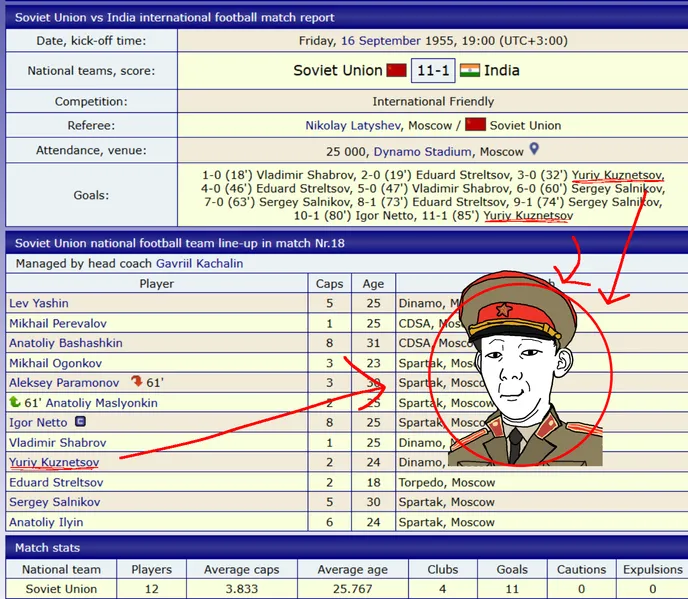This screenshot has height=599, width=688.
Task: Open head coach Gavriil Kachalin's profile
Action: tap(199, 264)
